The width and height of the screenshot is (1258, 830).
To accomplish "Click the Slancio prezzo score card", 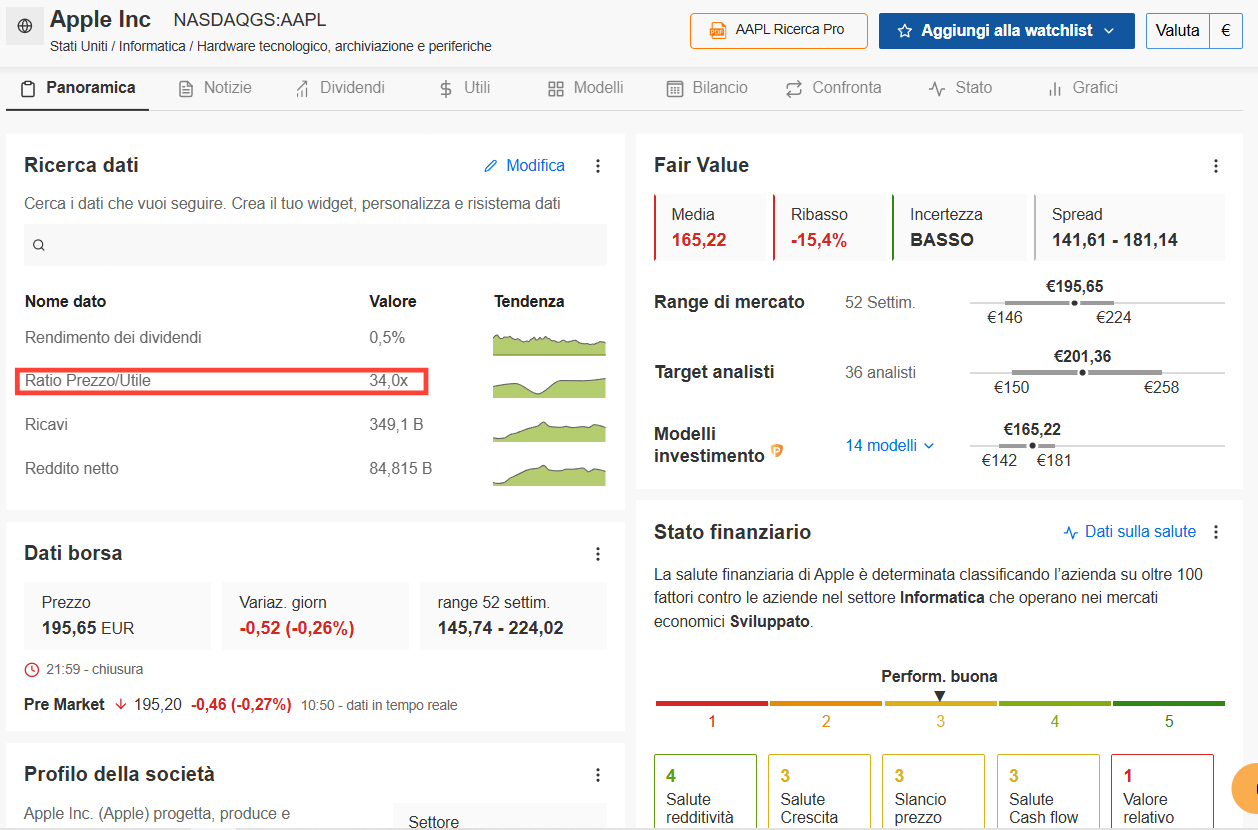I will pyautogui.click(x=933, y=792).
